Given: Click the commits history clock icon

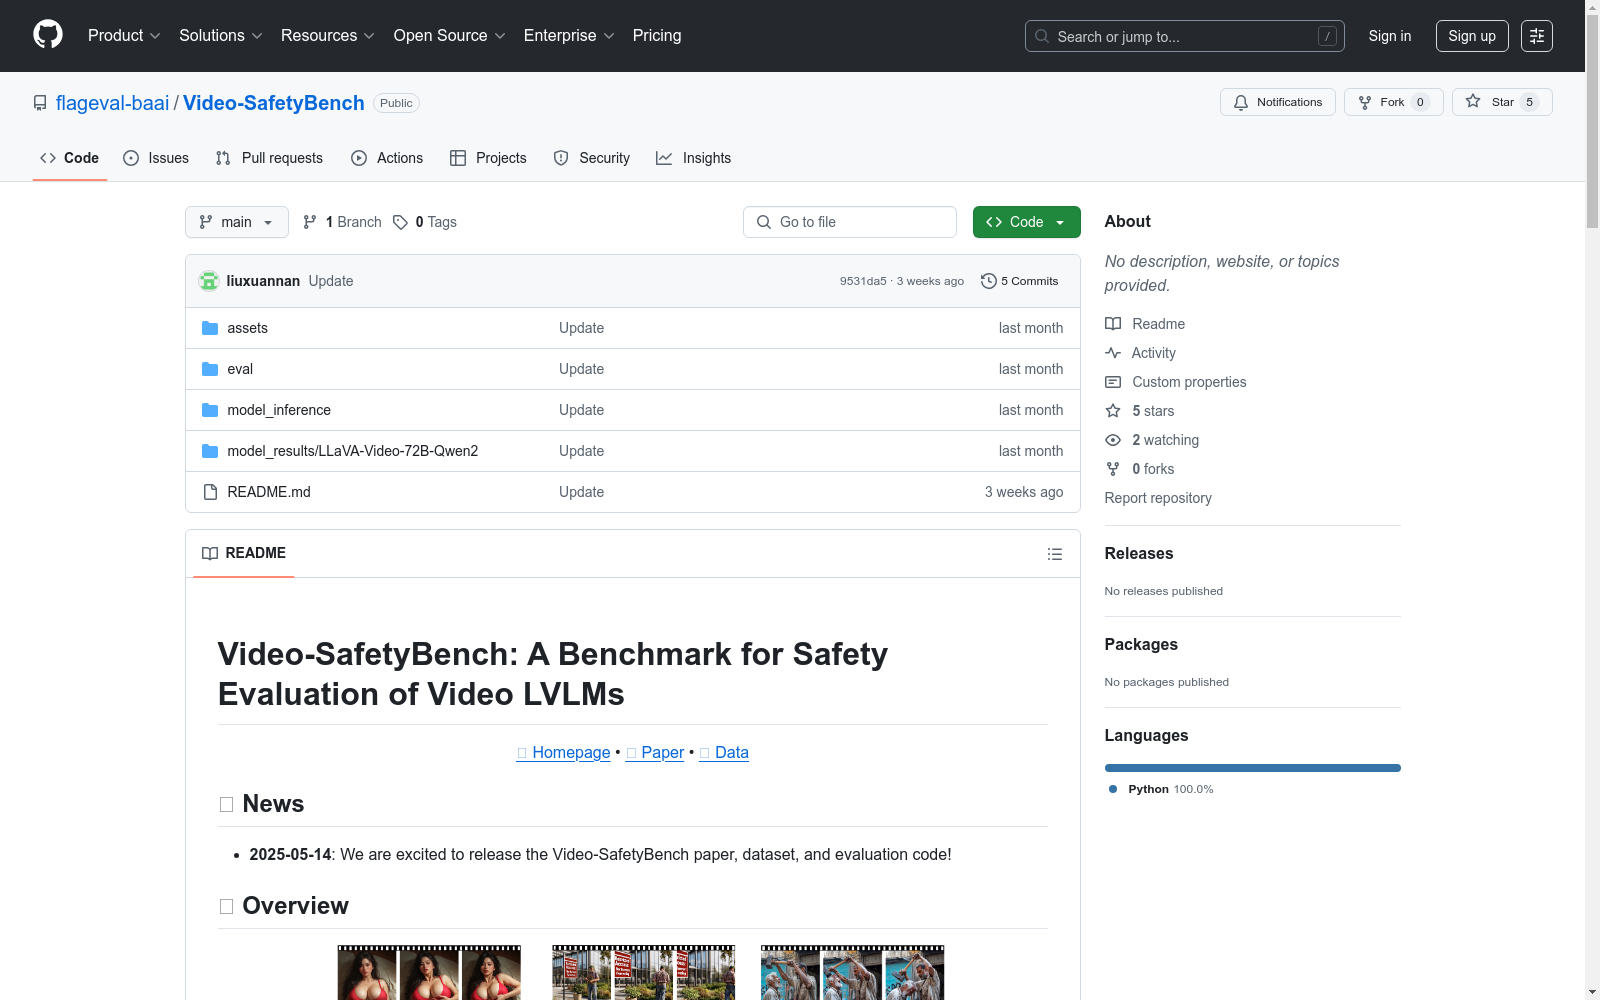Looking at the screenshot, I should (x=989, y=281).
